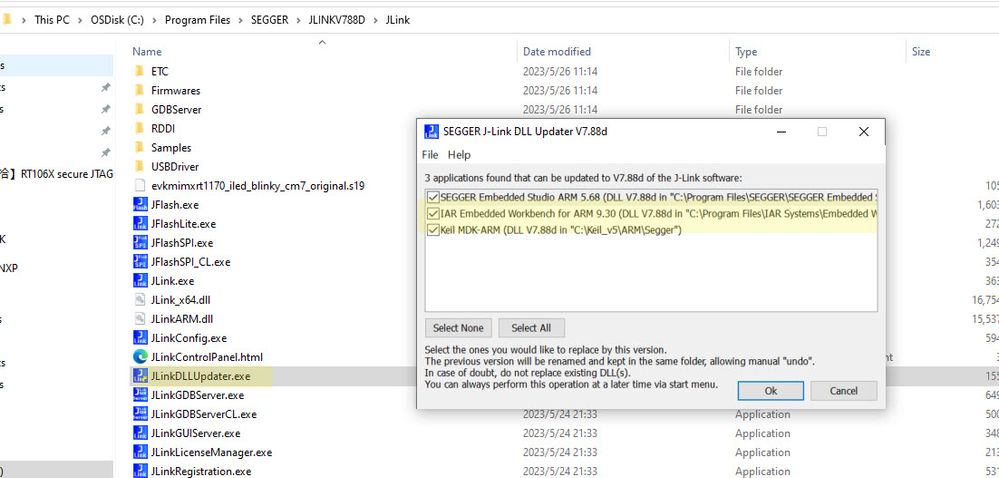999x478 pixels.
Task: Go to Program Files in breadcrumb
Action: click(198, 20)
